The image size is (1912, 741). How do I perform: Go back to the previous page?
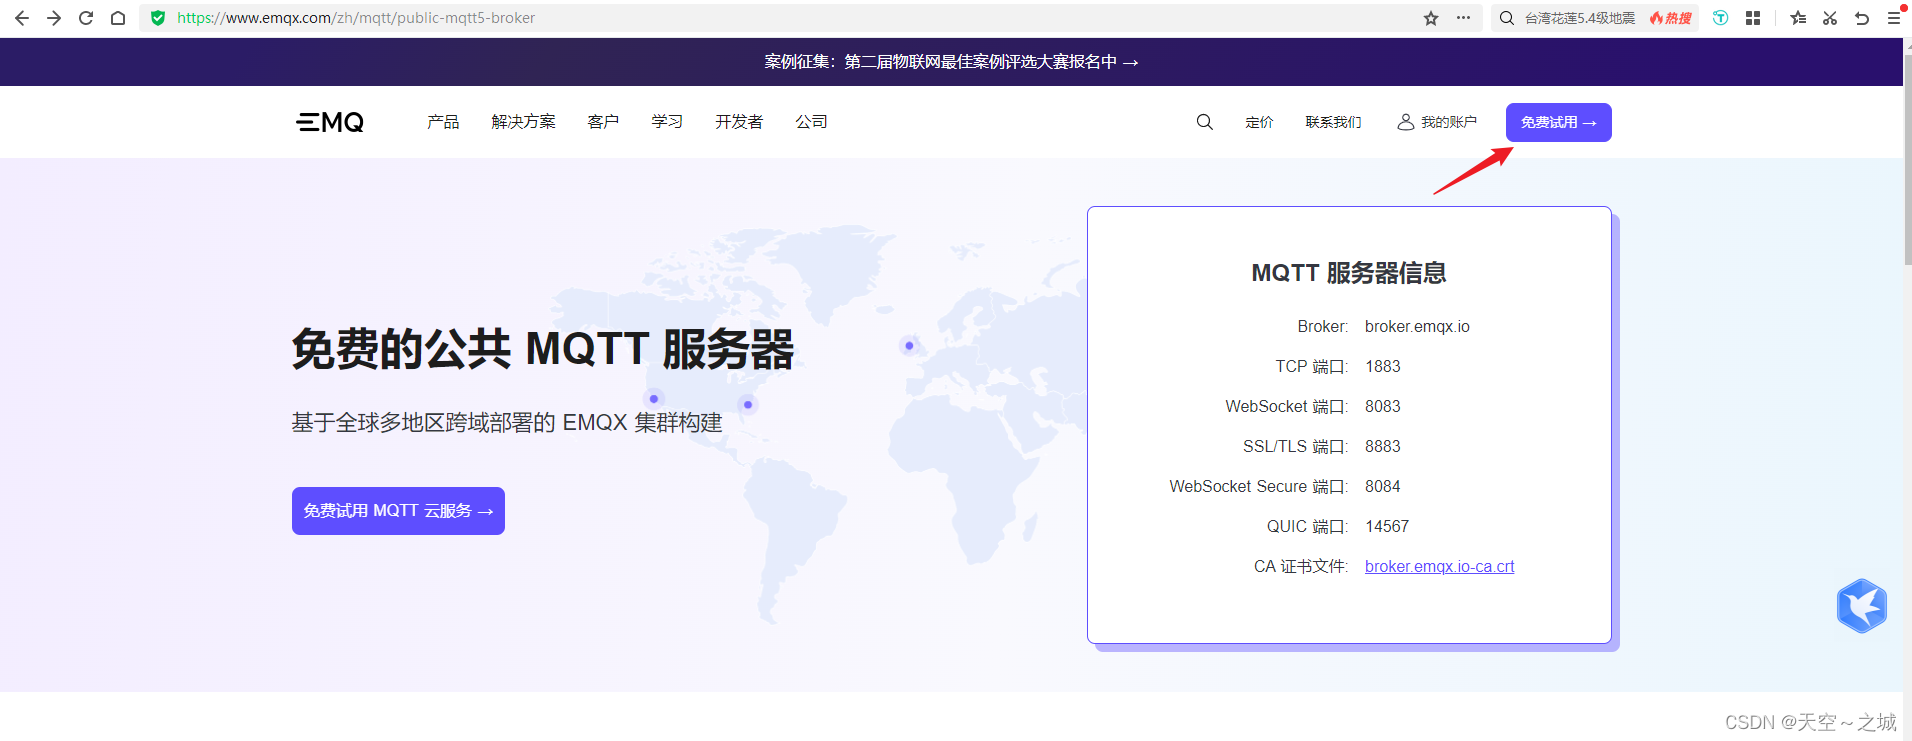coord(22,18)
